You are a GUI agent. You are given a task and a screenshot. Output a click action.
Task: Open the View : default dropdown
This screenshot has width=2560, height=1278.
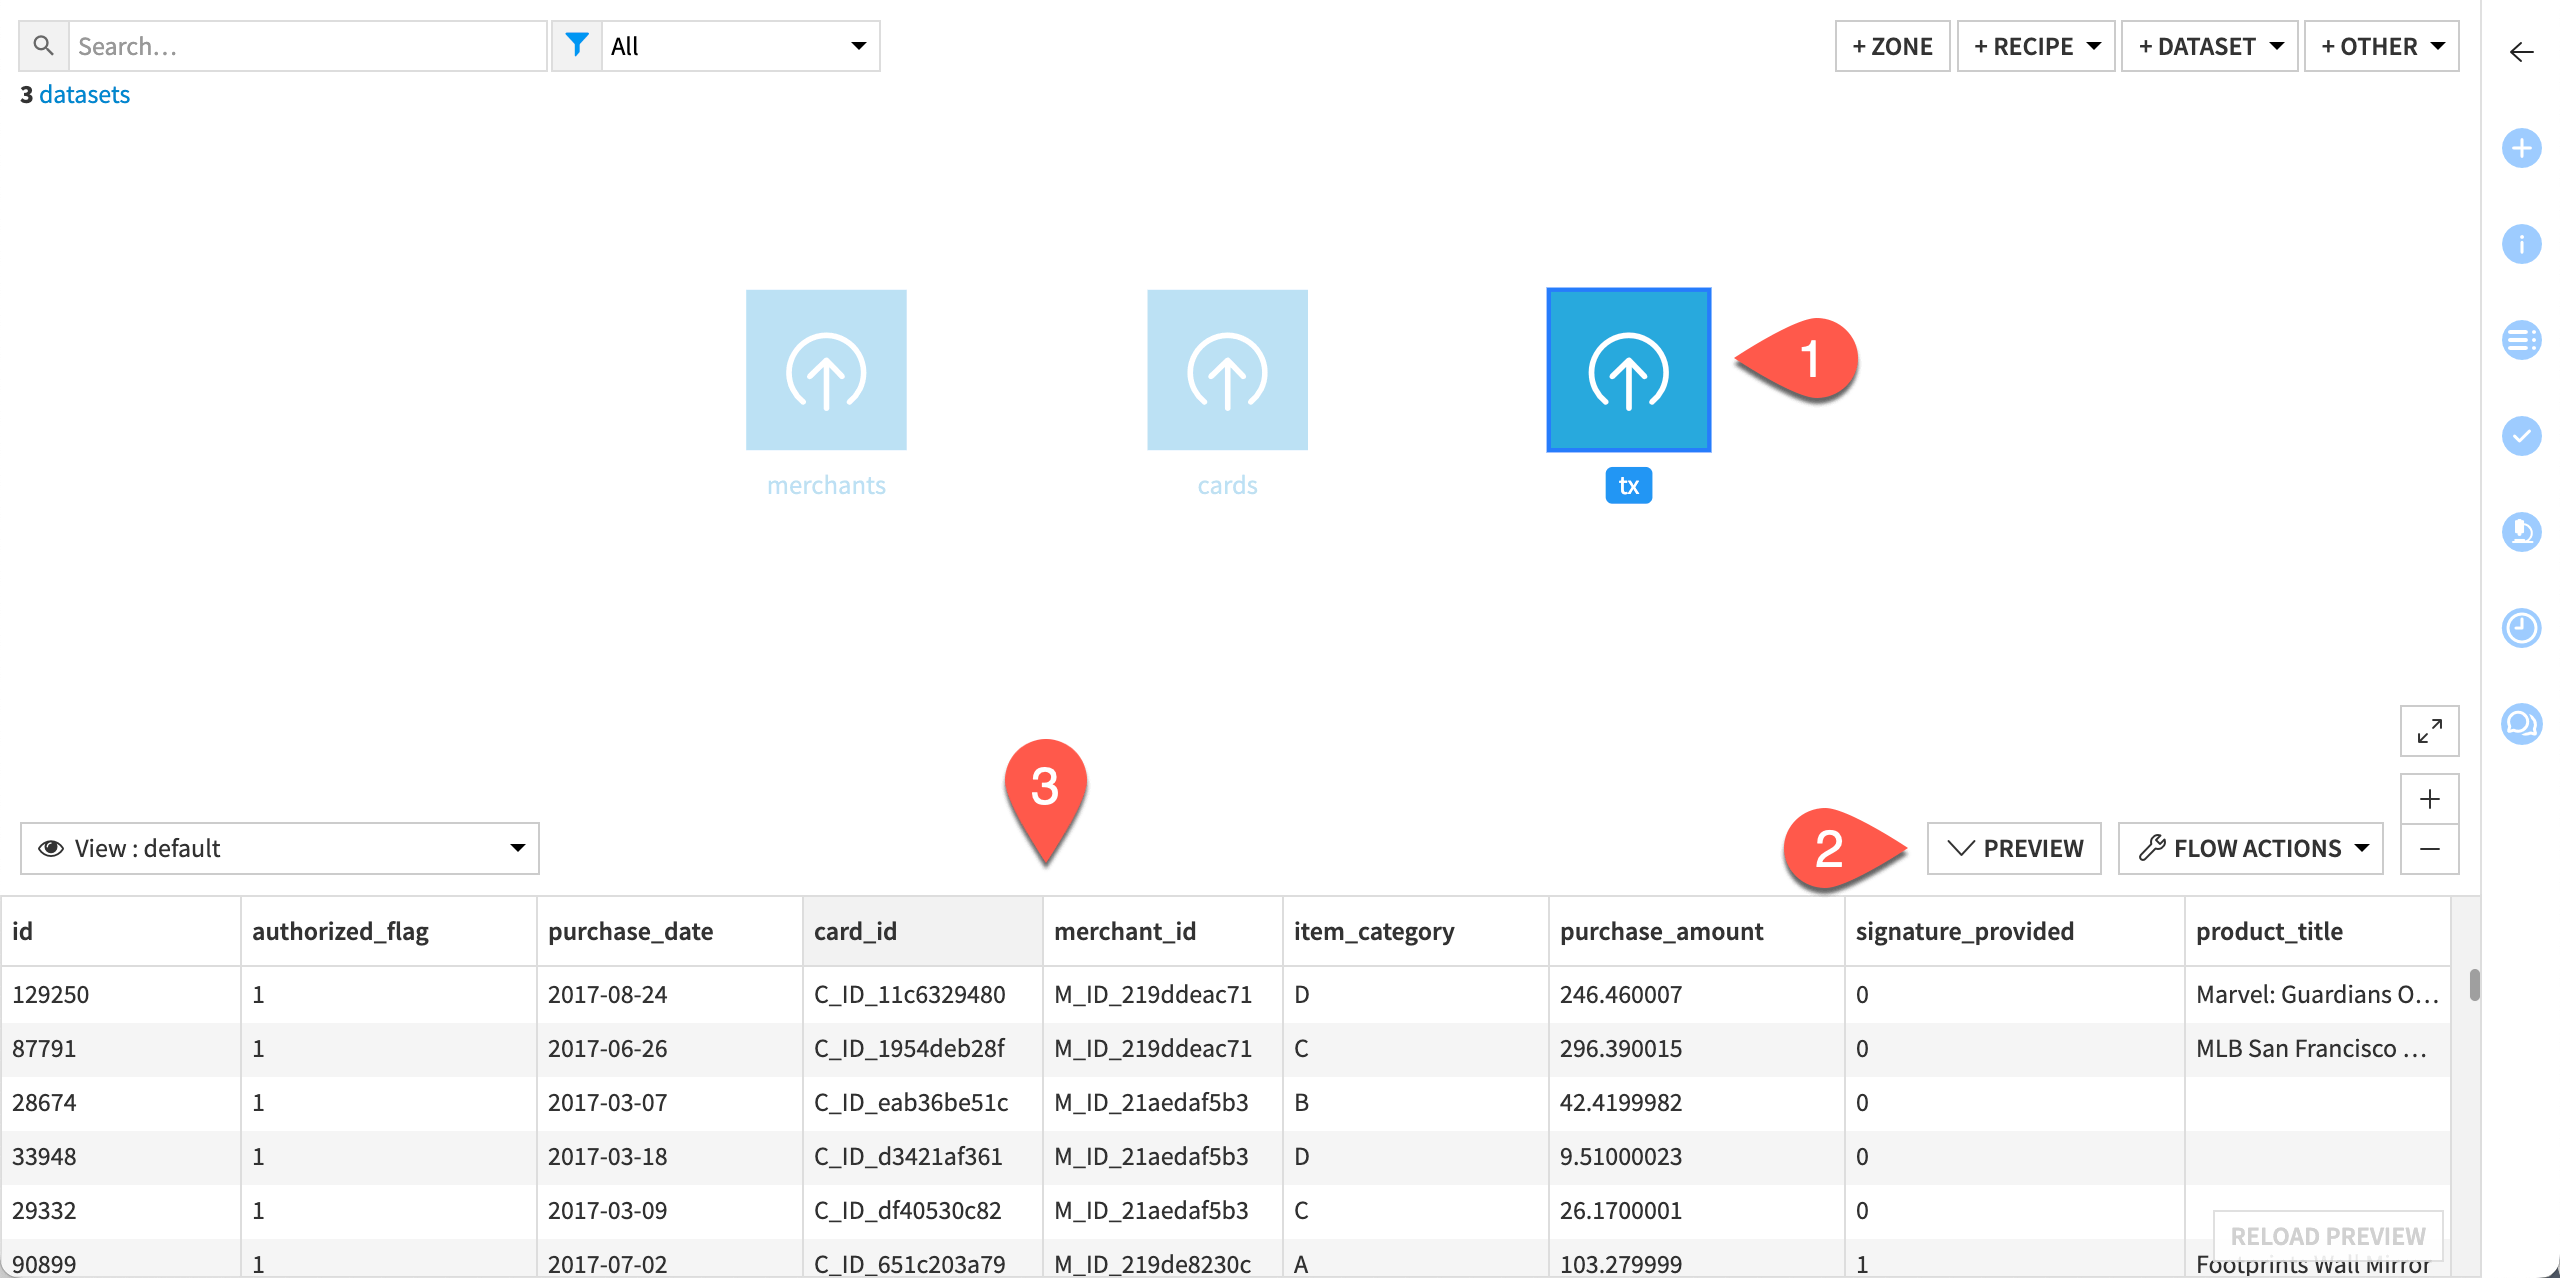[279, 848]
